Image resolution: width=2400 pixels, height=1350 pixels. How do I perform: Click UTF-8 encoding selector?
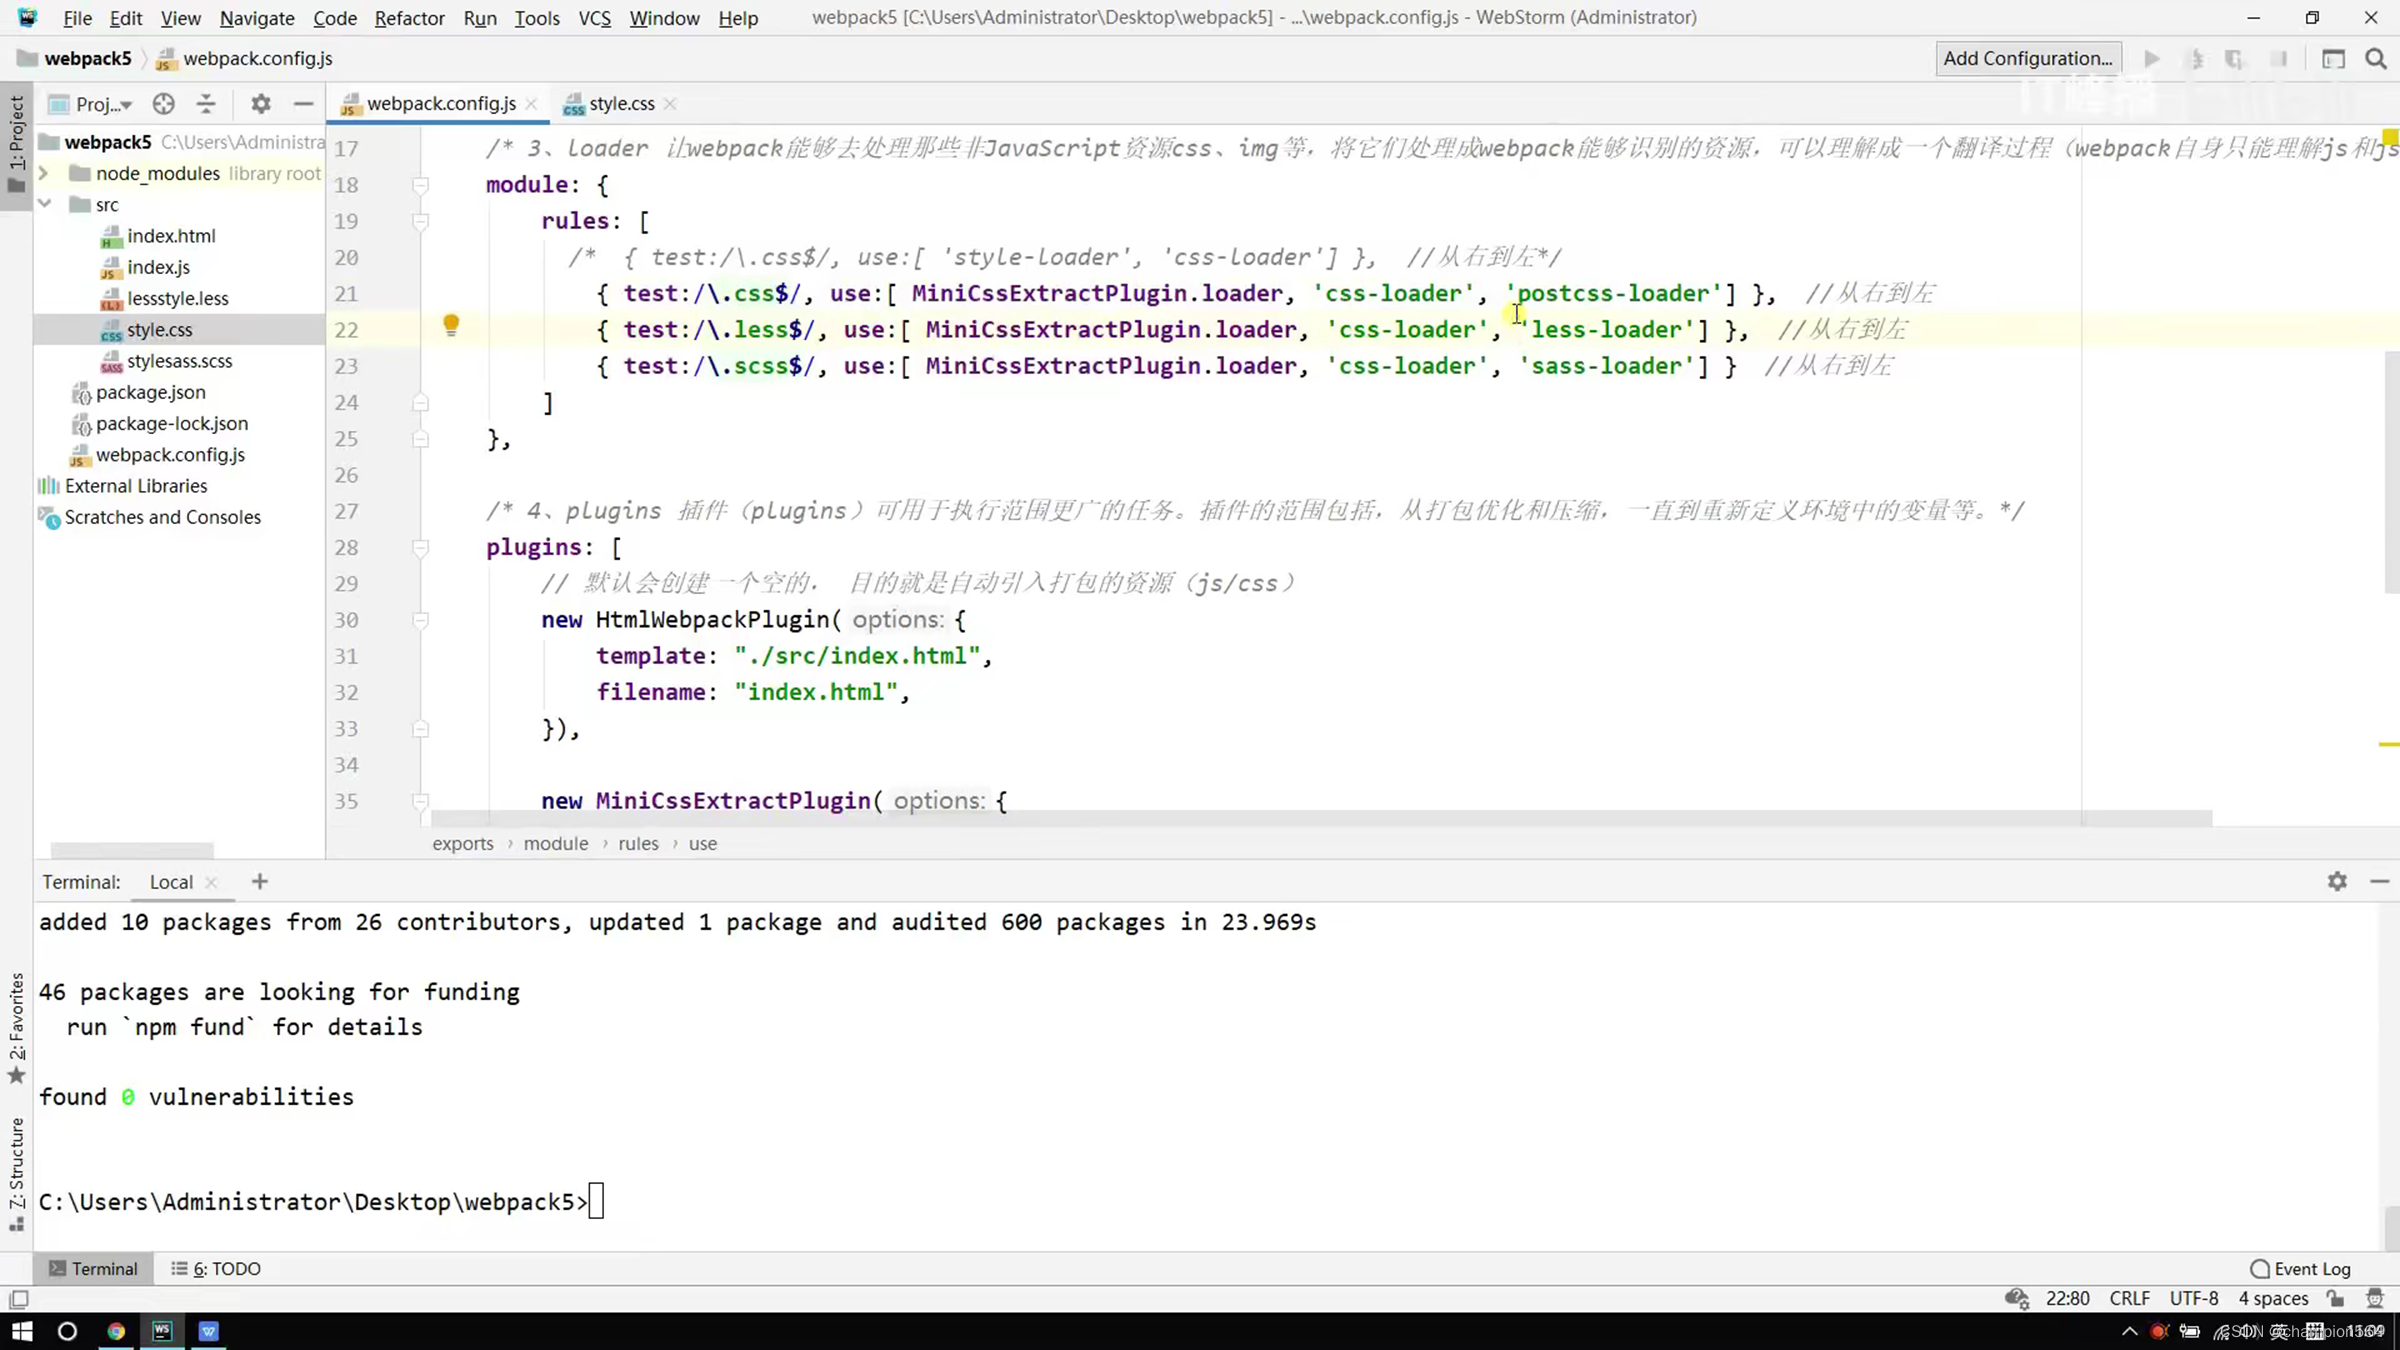[2193, 1298]
